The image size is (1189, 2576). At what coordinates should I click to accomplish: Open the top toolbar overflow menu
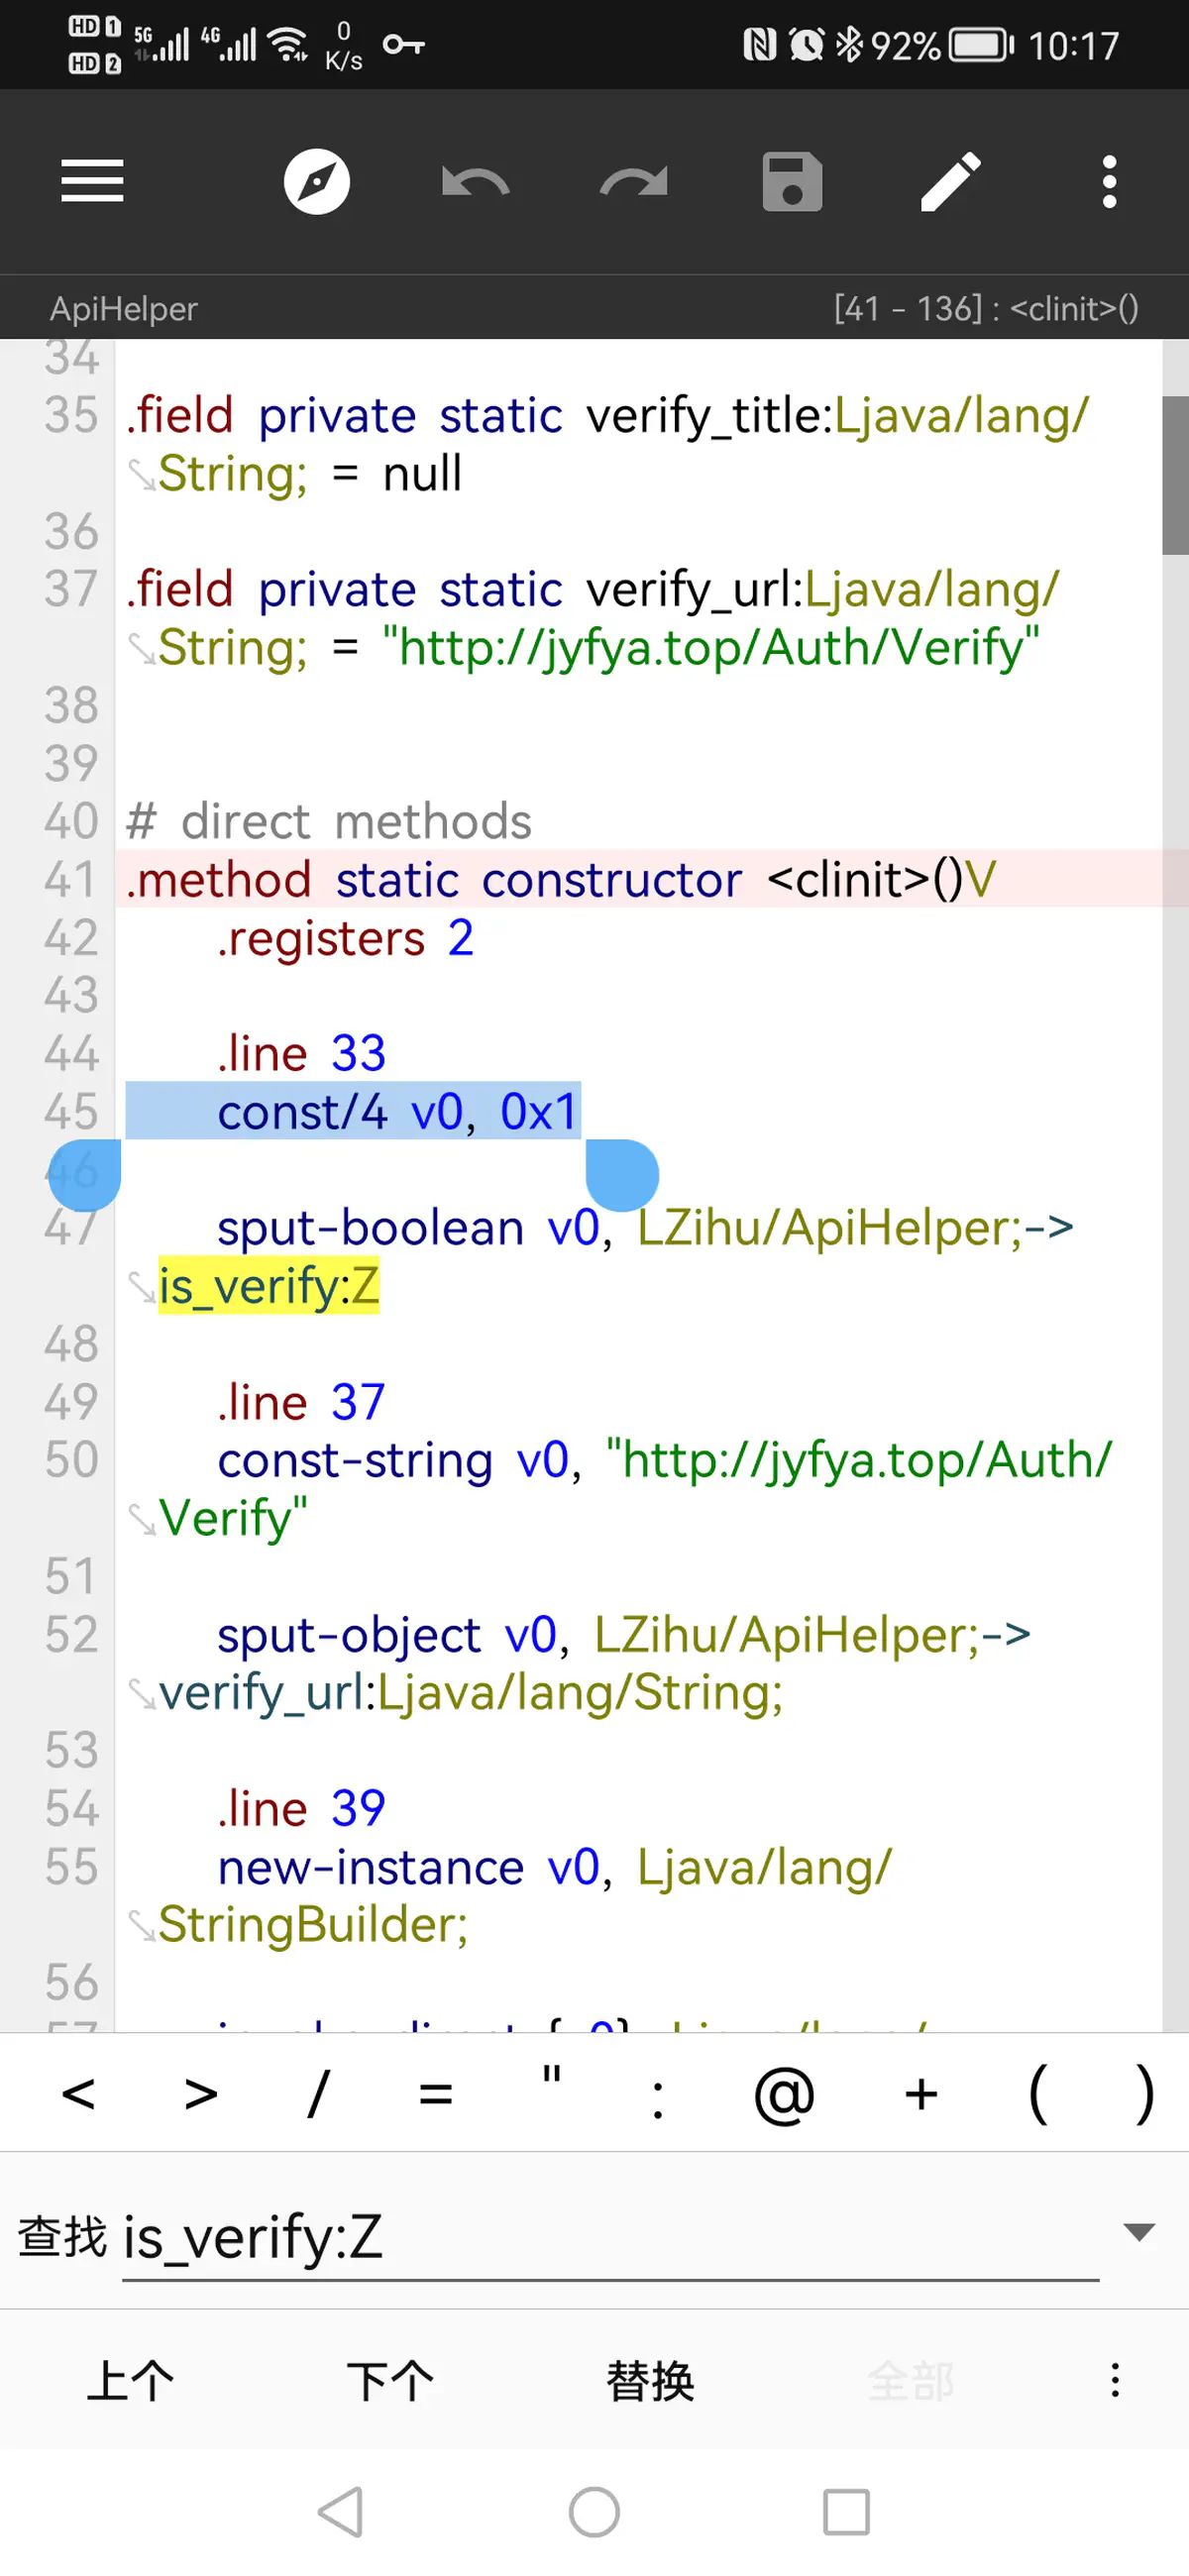(x=1108, y=181)
